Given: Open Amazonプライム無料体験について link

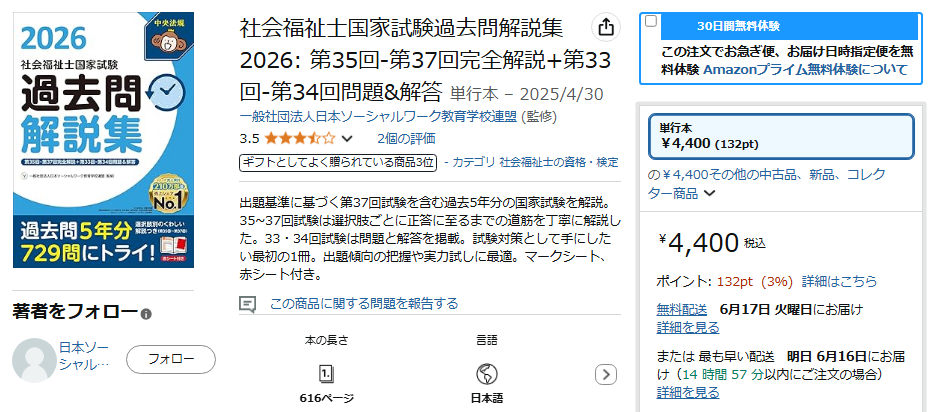Looking at the screenshot, I should pyautogui.click(x=805, y=69).
